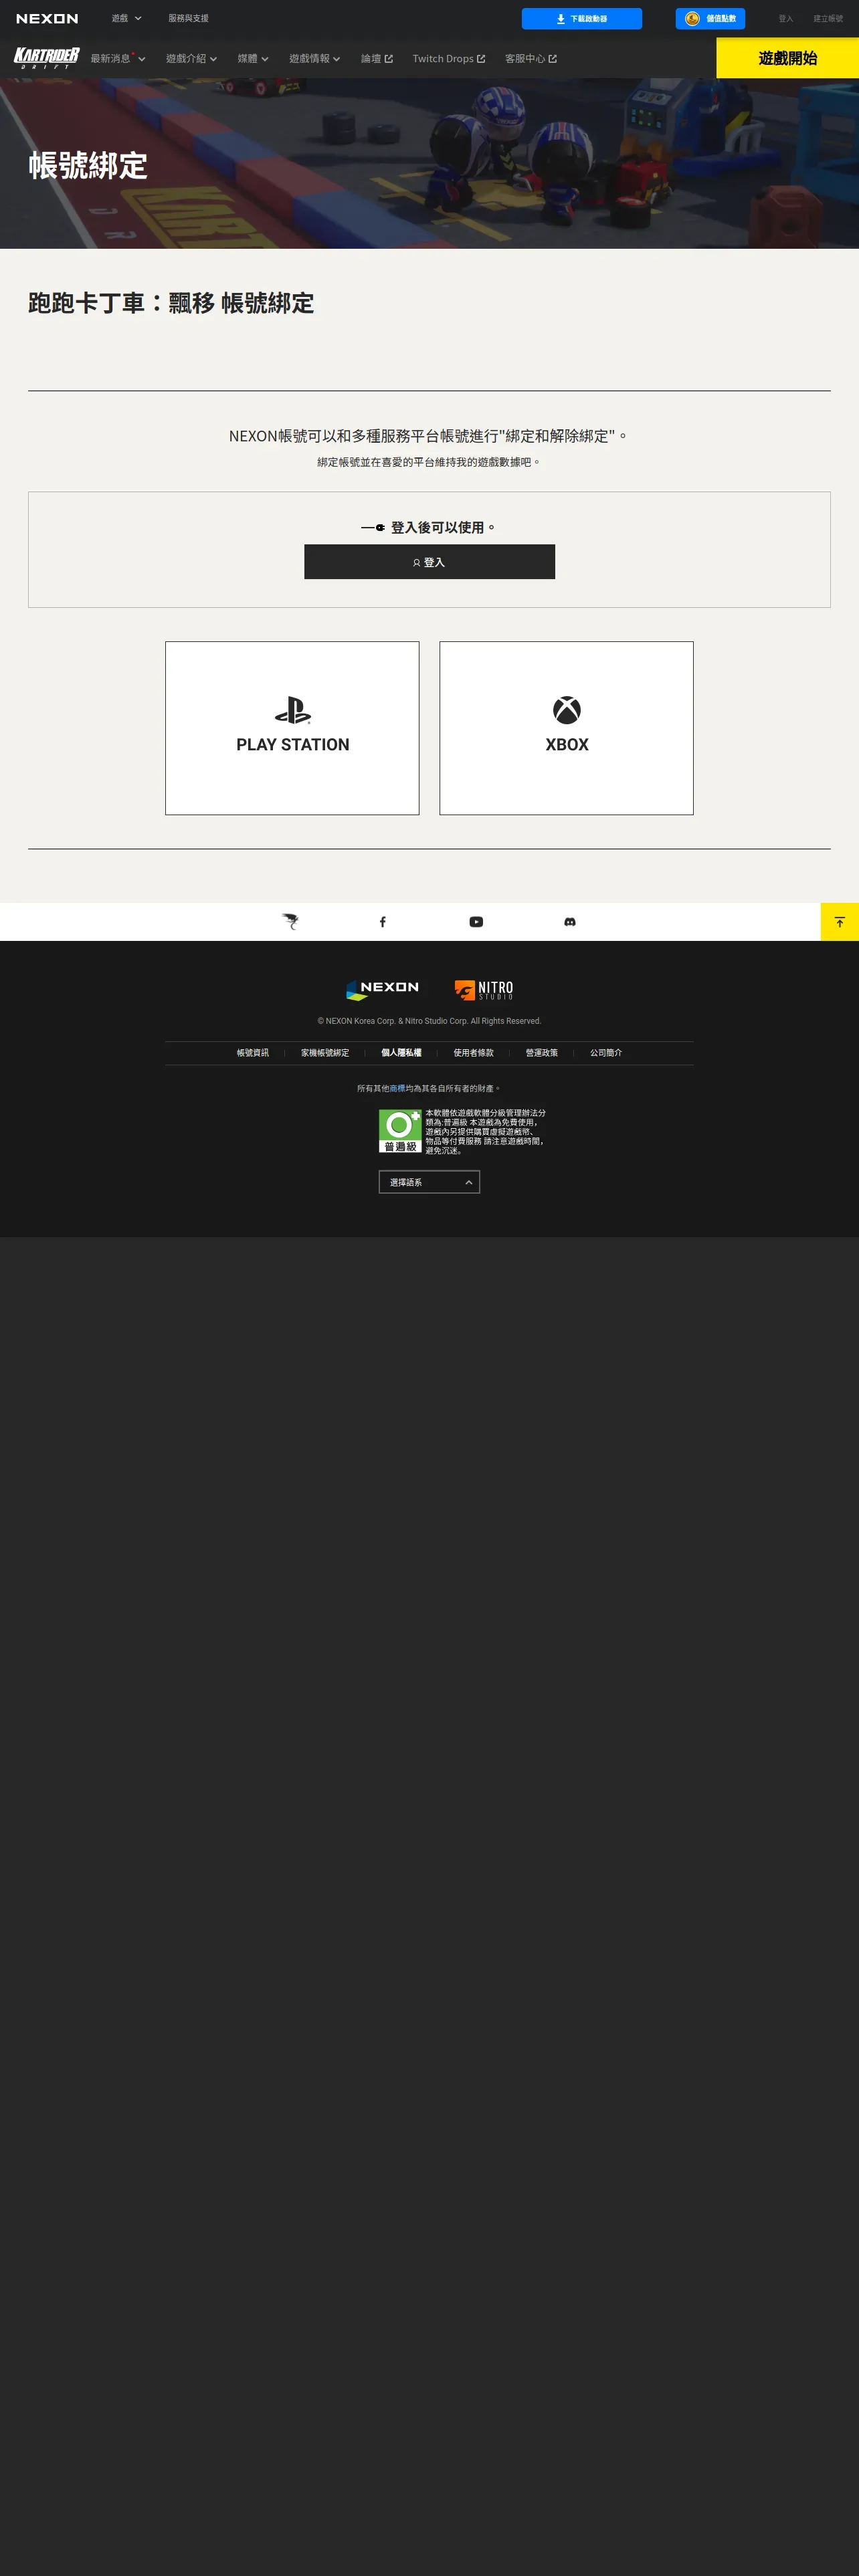859x2576 pixels.
Task: Click the NEXON logo in top bar
Action: point(47,19)
